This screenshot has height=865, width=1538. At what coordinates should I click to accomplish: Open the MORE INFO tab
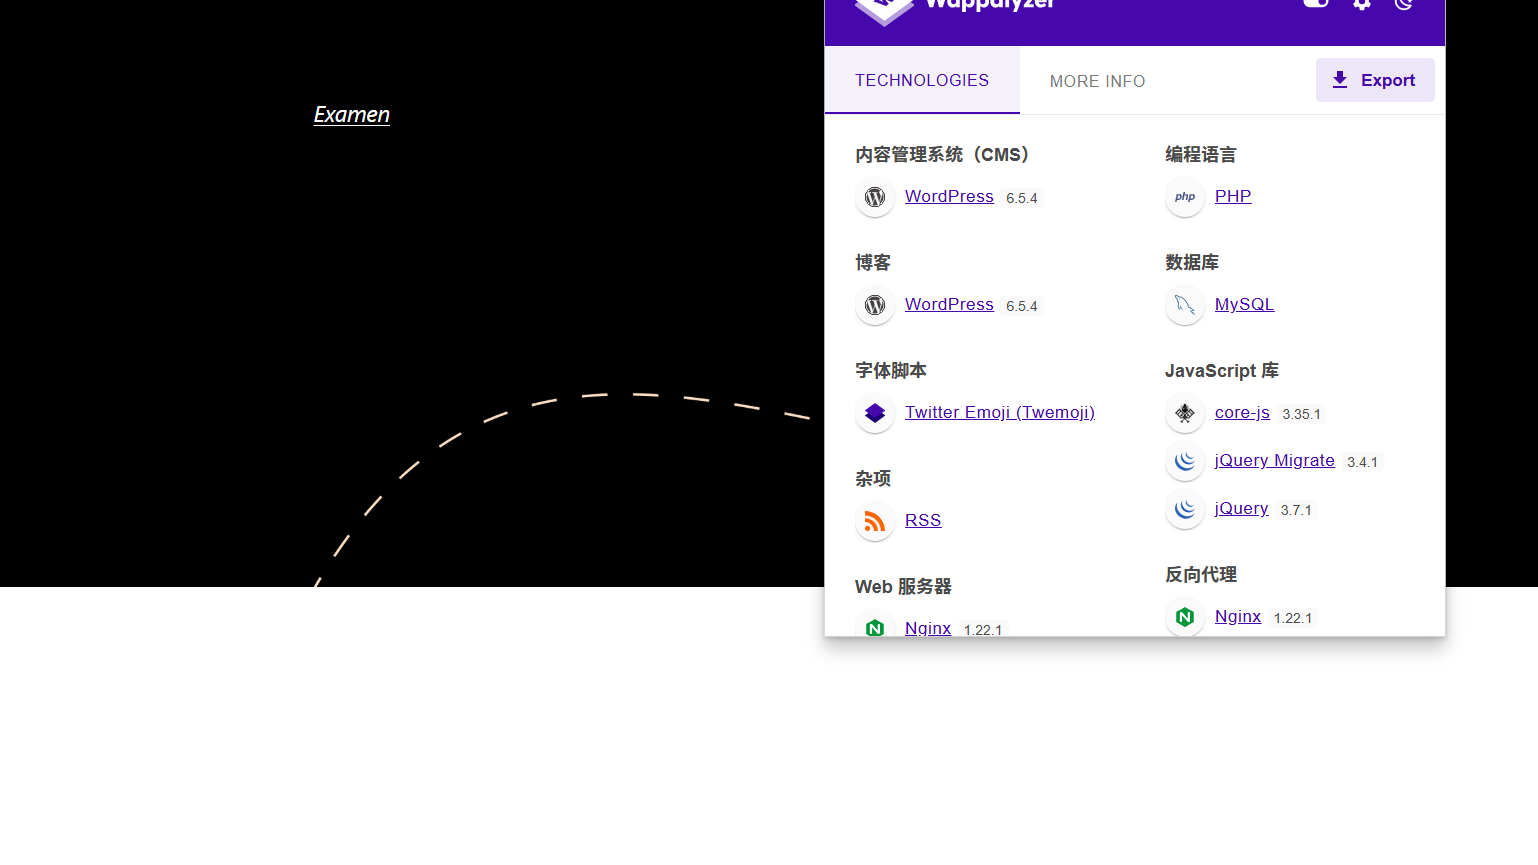point(1097,81)
